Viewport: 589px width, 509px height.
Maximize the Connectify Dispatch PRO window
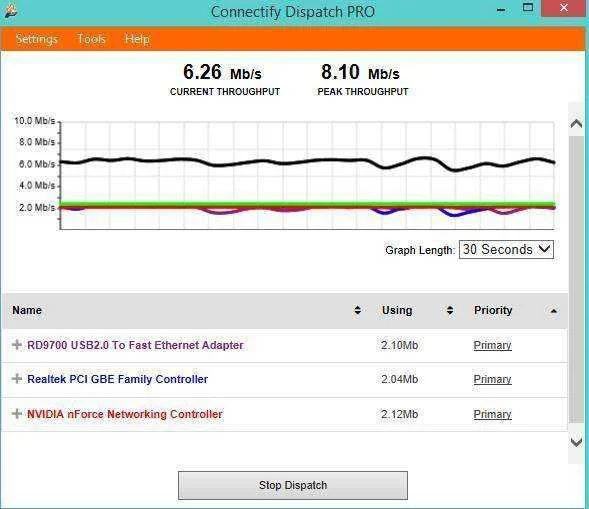pyautogui.click(x=528, y=8)
